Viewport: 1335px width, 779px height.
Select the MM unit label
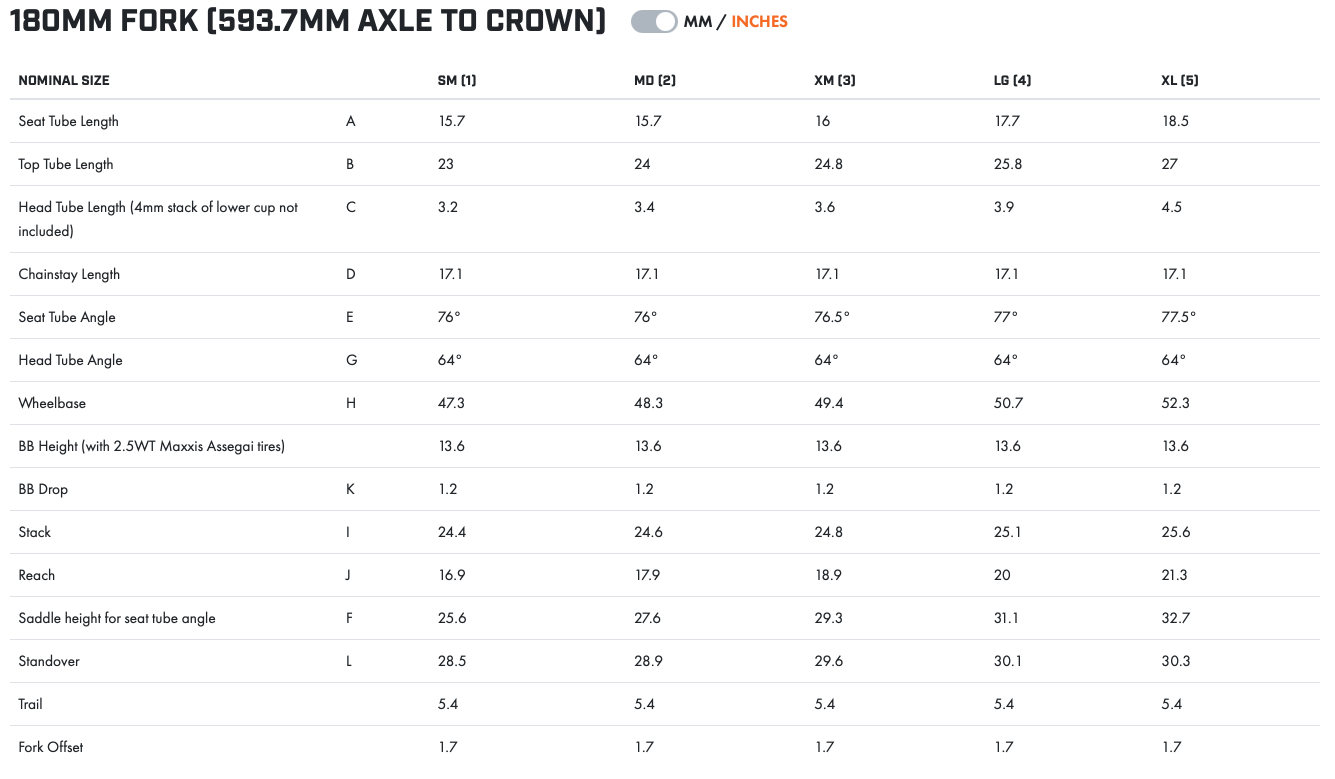point(697,22)
